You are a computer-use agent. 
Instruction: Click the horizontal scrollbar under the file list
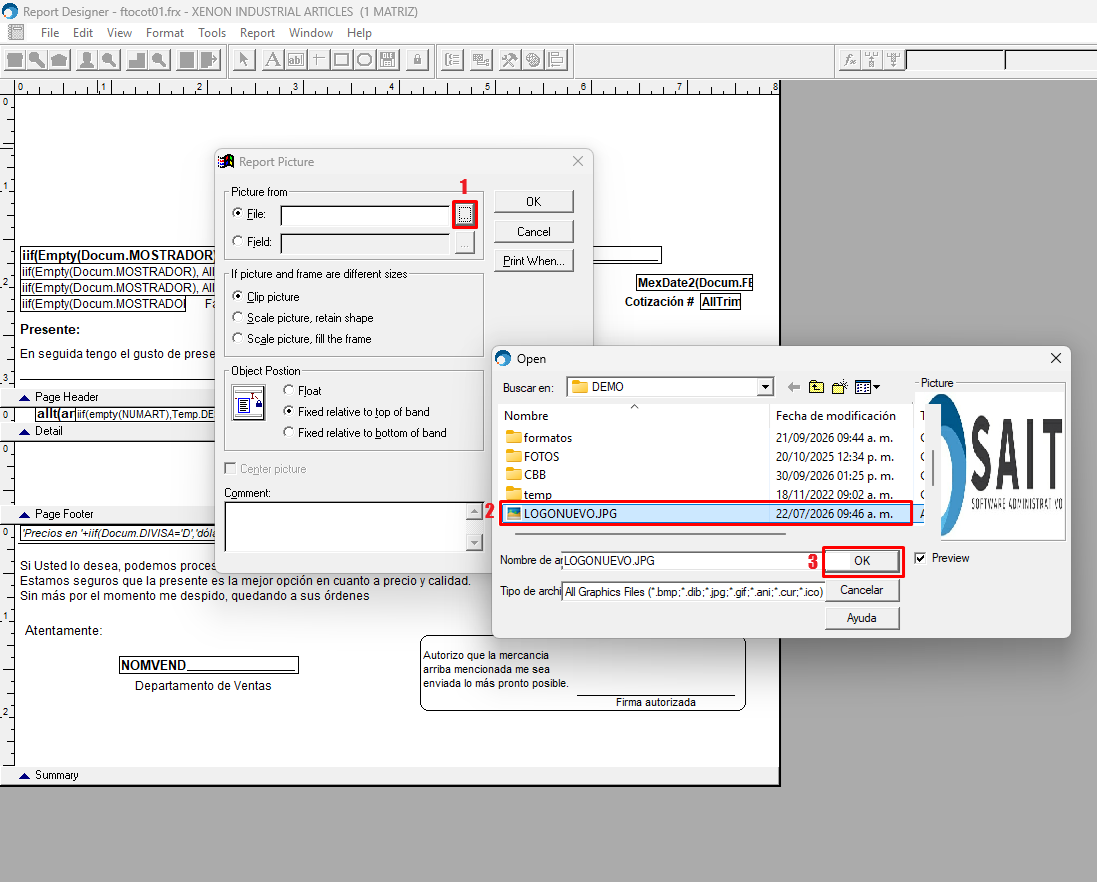pos(650,534)
